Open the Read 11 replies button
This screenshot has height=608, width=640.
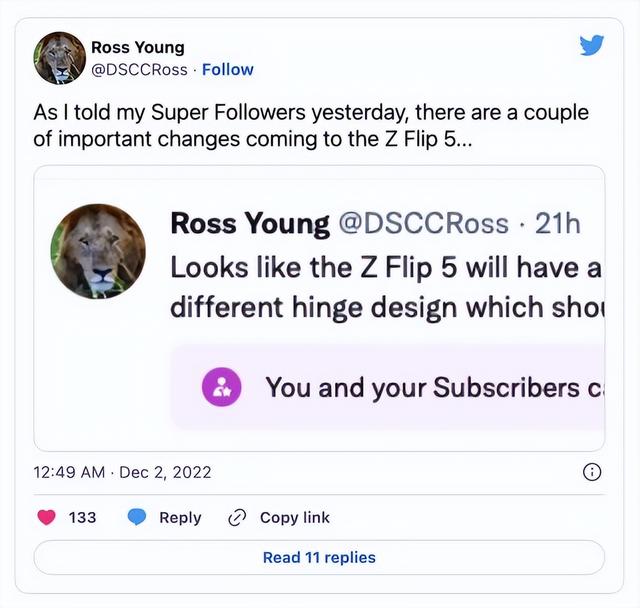tap(319, 557)
